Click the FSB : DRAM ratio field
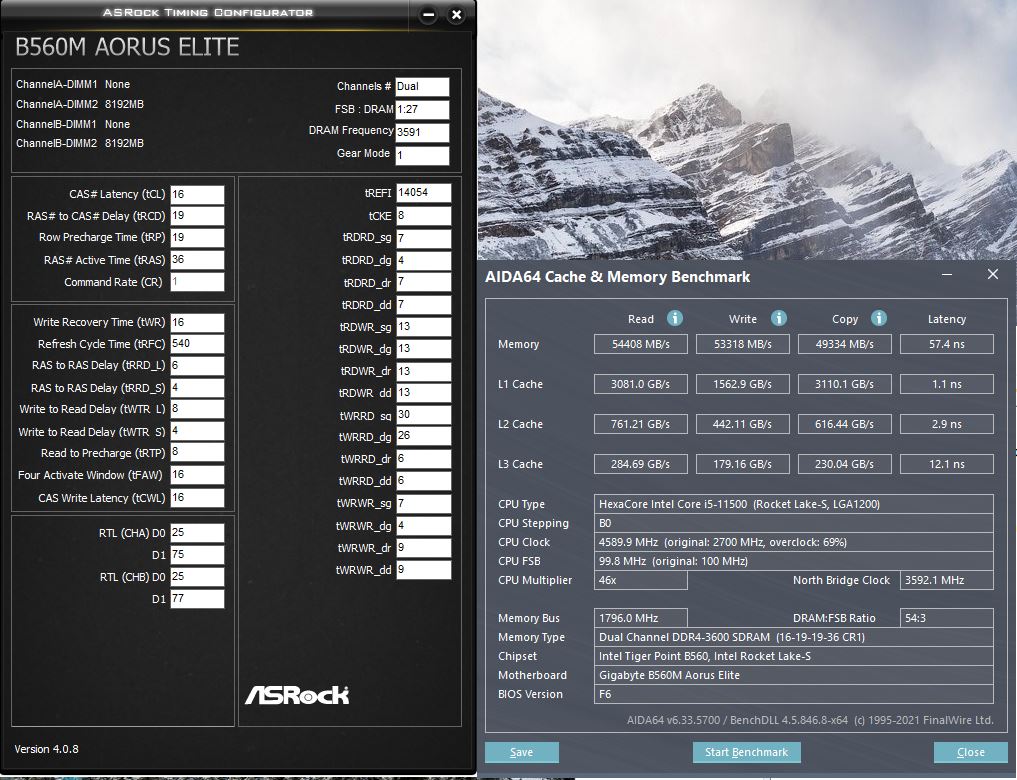The width and height of the screenshot is (1017, 780). (x=422, y=110)
